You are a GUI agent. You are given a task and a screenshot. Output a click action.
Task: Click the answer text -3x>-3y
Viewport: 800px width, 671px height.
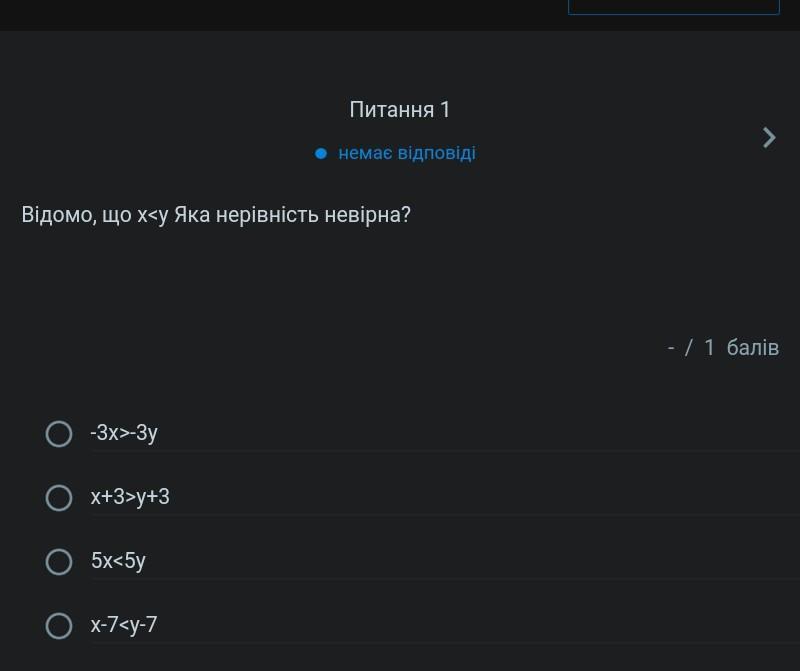(x=124, y=434)
